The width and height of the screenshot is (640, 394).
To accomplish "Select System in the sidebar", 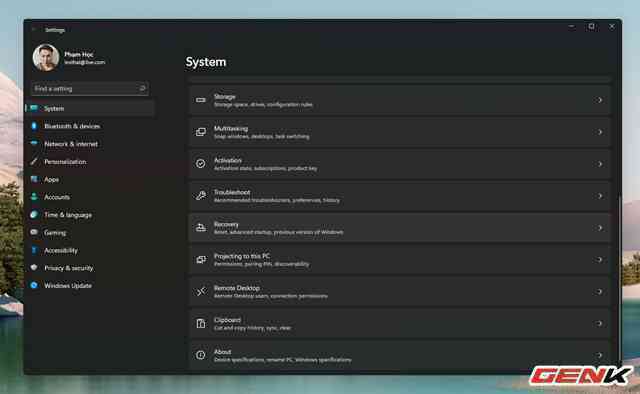I will tap(90, 108).
